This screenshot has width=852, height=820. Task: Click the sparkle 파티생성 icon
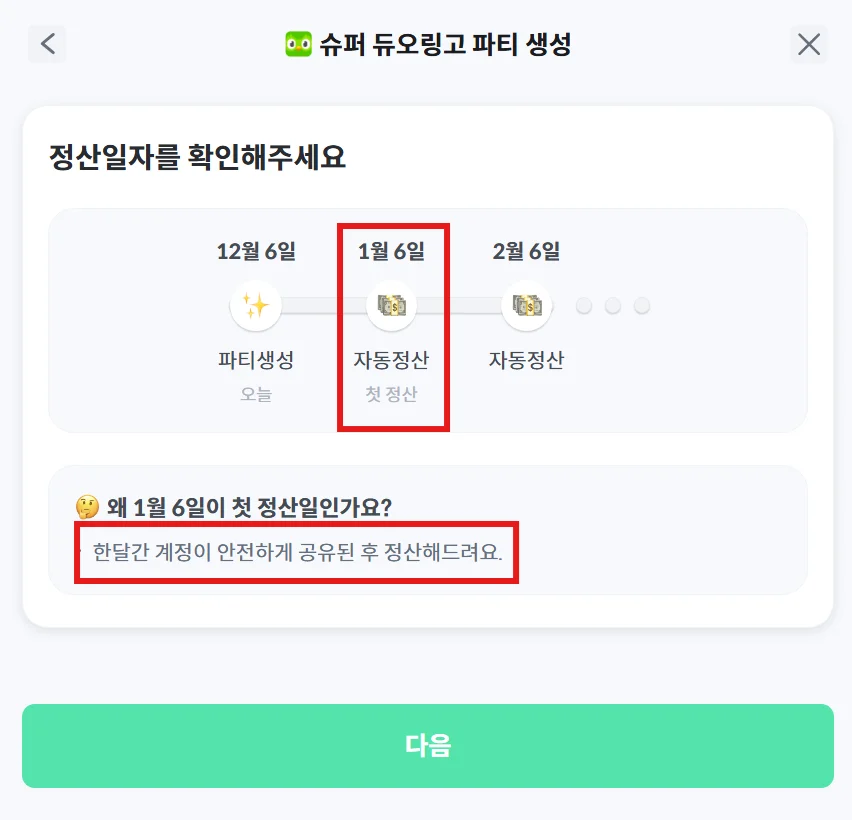[256, 306]
